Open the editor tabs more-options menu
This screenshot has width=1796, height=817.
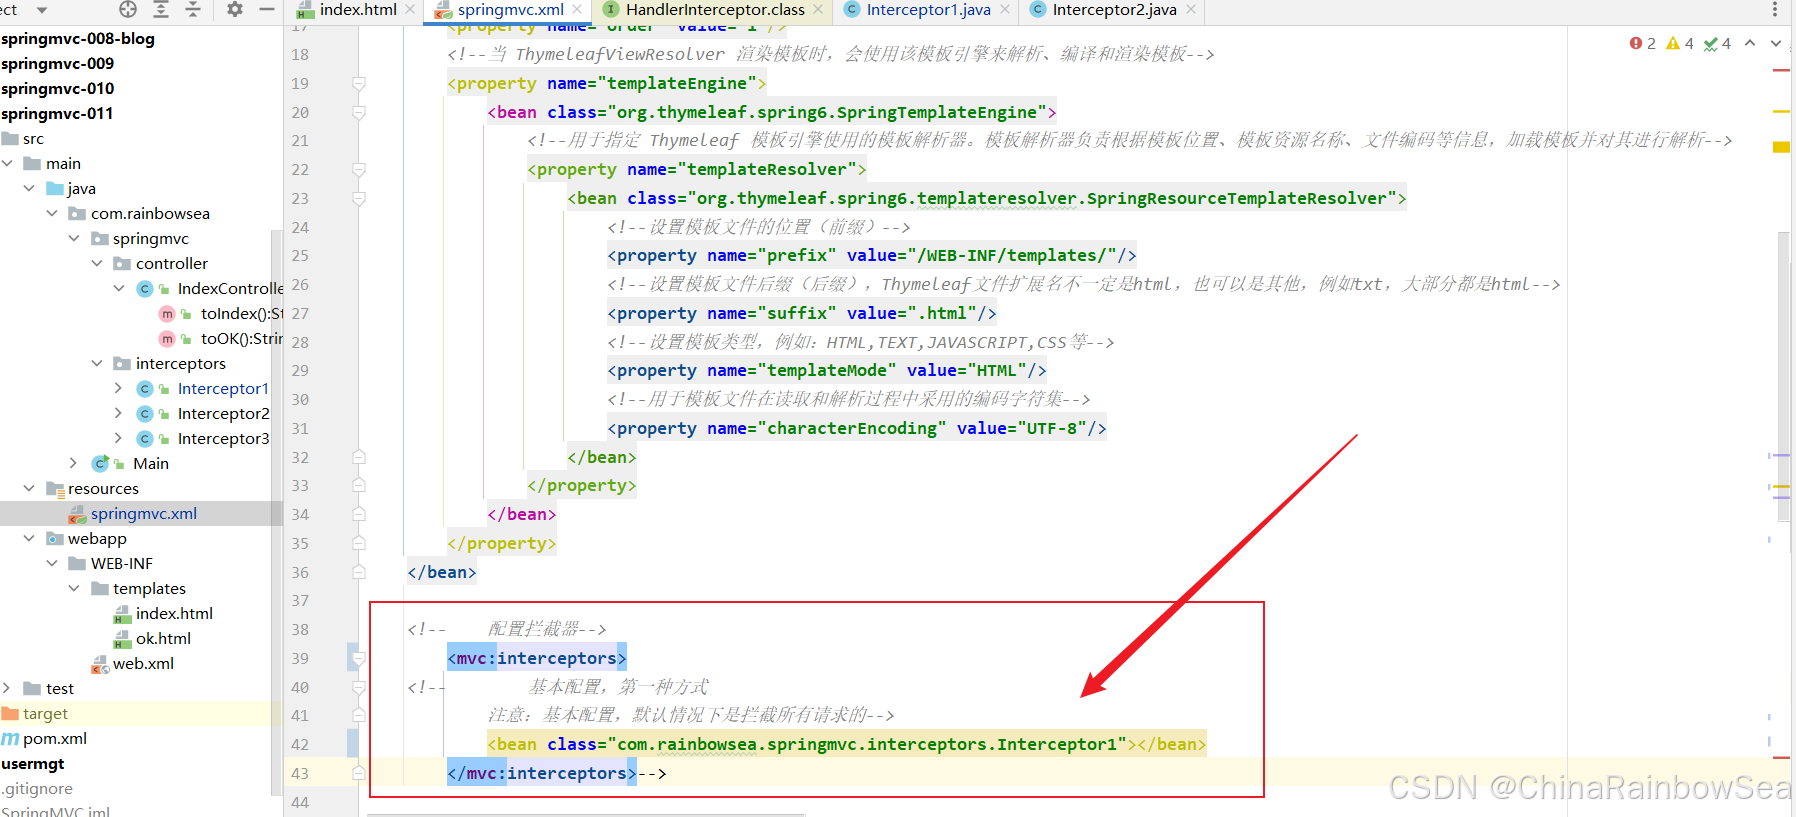(1775, 10)
